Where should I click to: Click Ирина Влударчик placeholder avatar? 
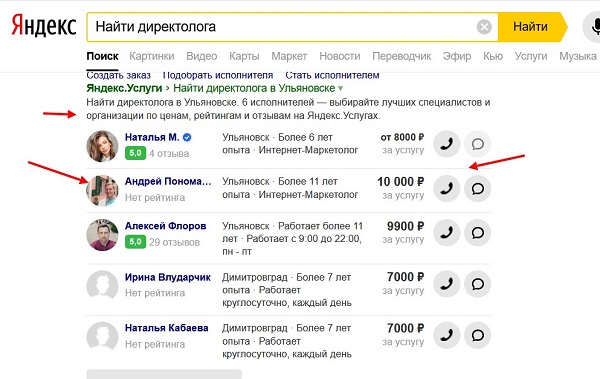[x=102, y=286]
